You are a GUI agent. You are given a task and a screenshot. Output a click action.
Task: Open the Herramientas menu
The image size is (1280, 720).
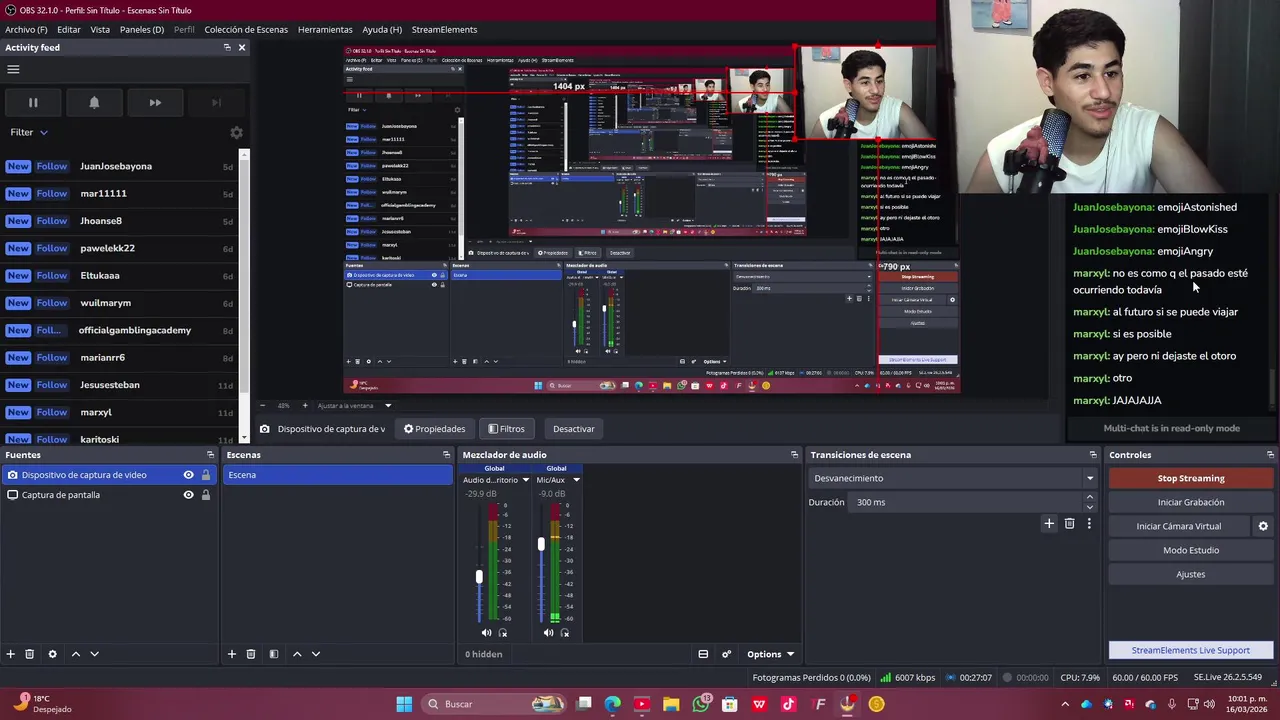pos(325,29)
